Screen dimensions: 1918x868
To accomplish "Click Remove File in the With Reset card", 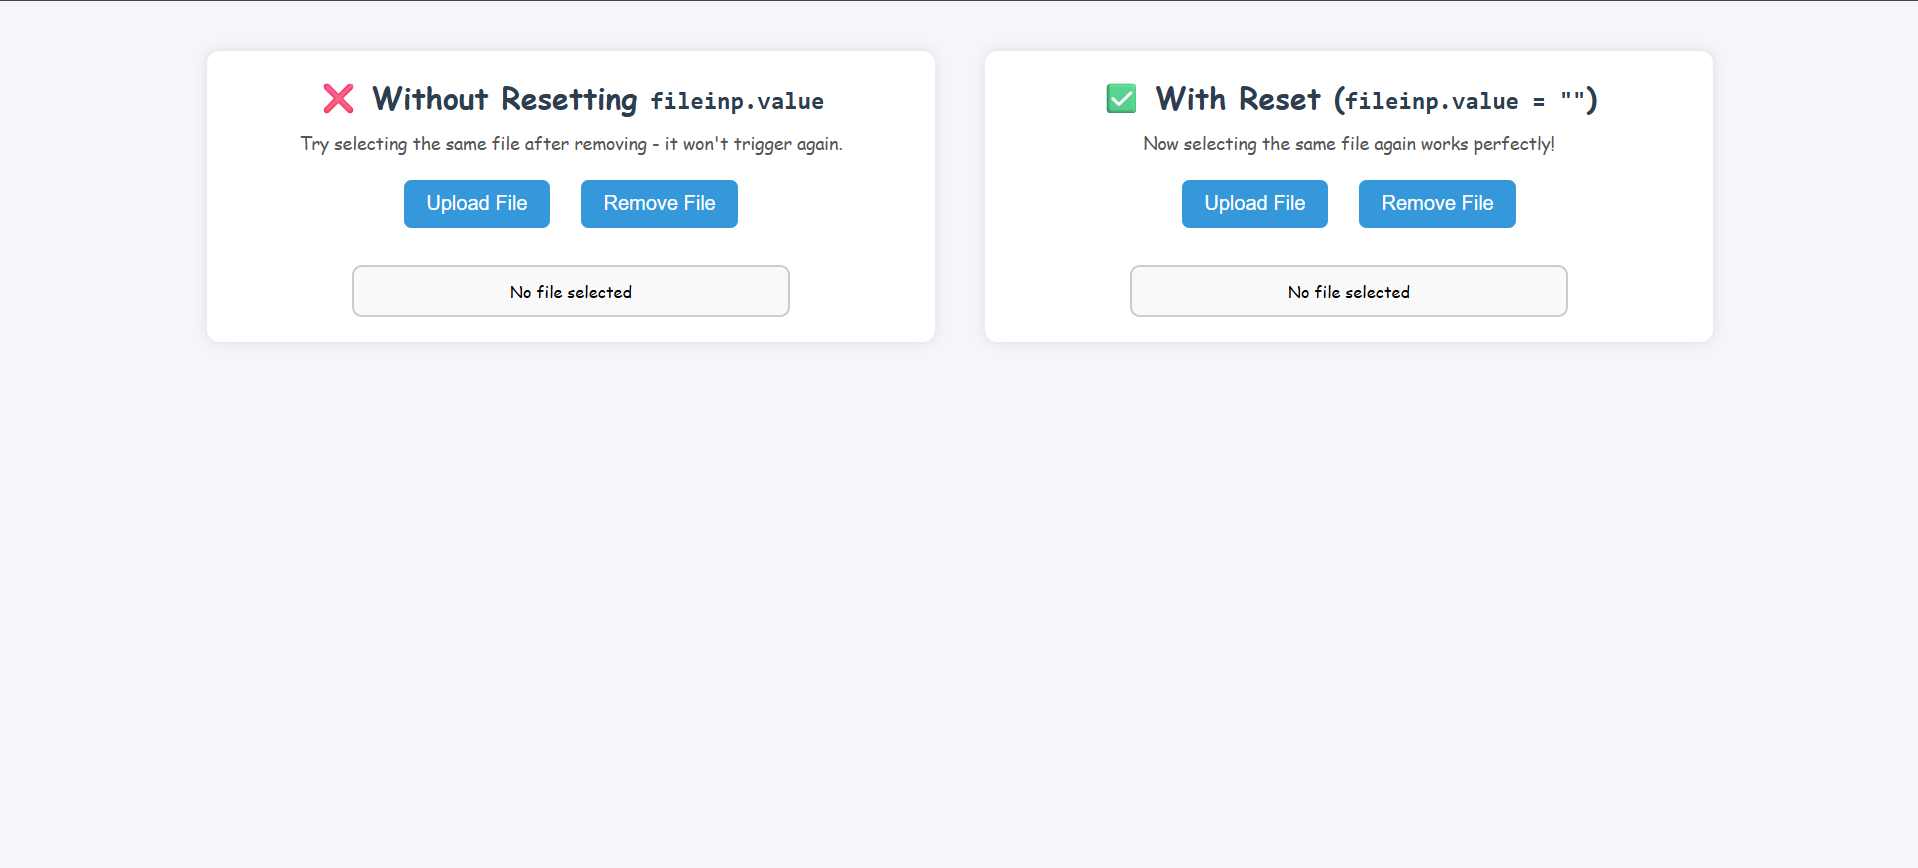I will [x=1437, y=204].
